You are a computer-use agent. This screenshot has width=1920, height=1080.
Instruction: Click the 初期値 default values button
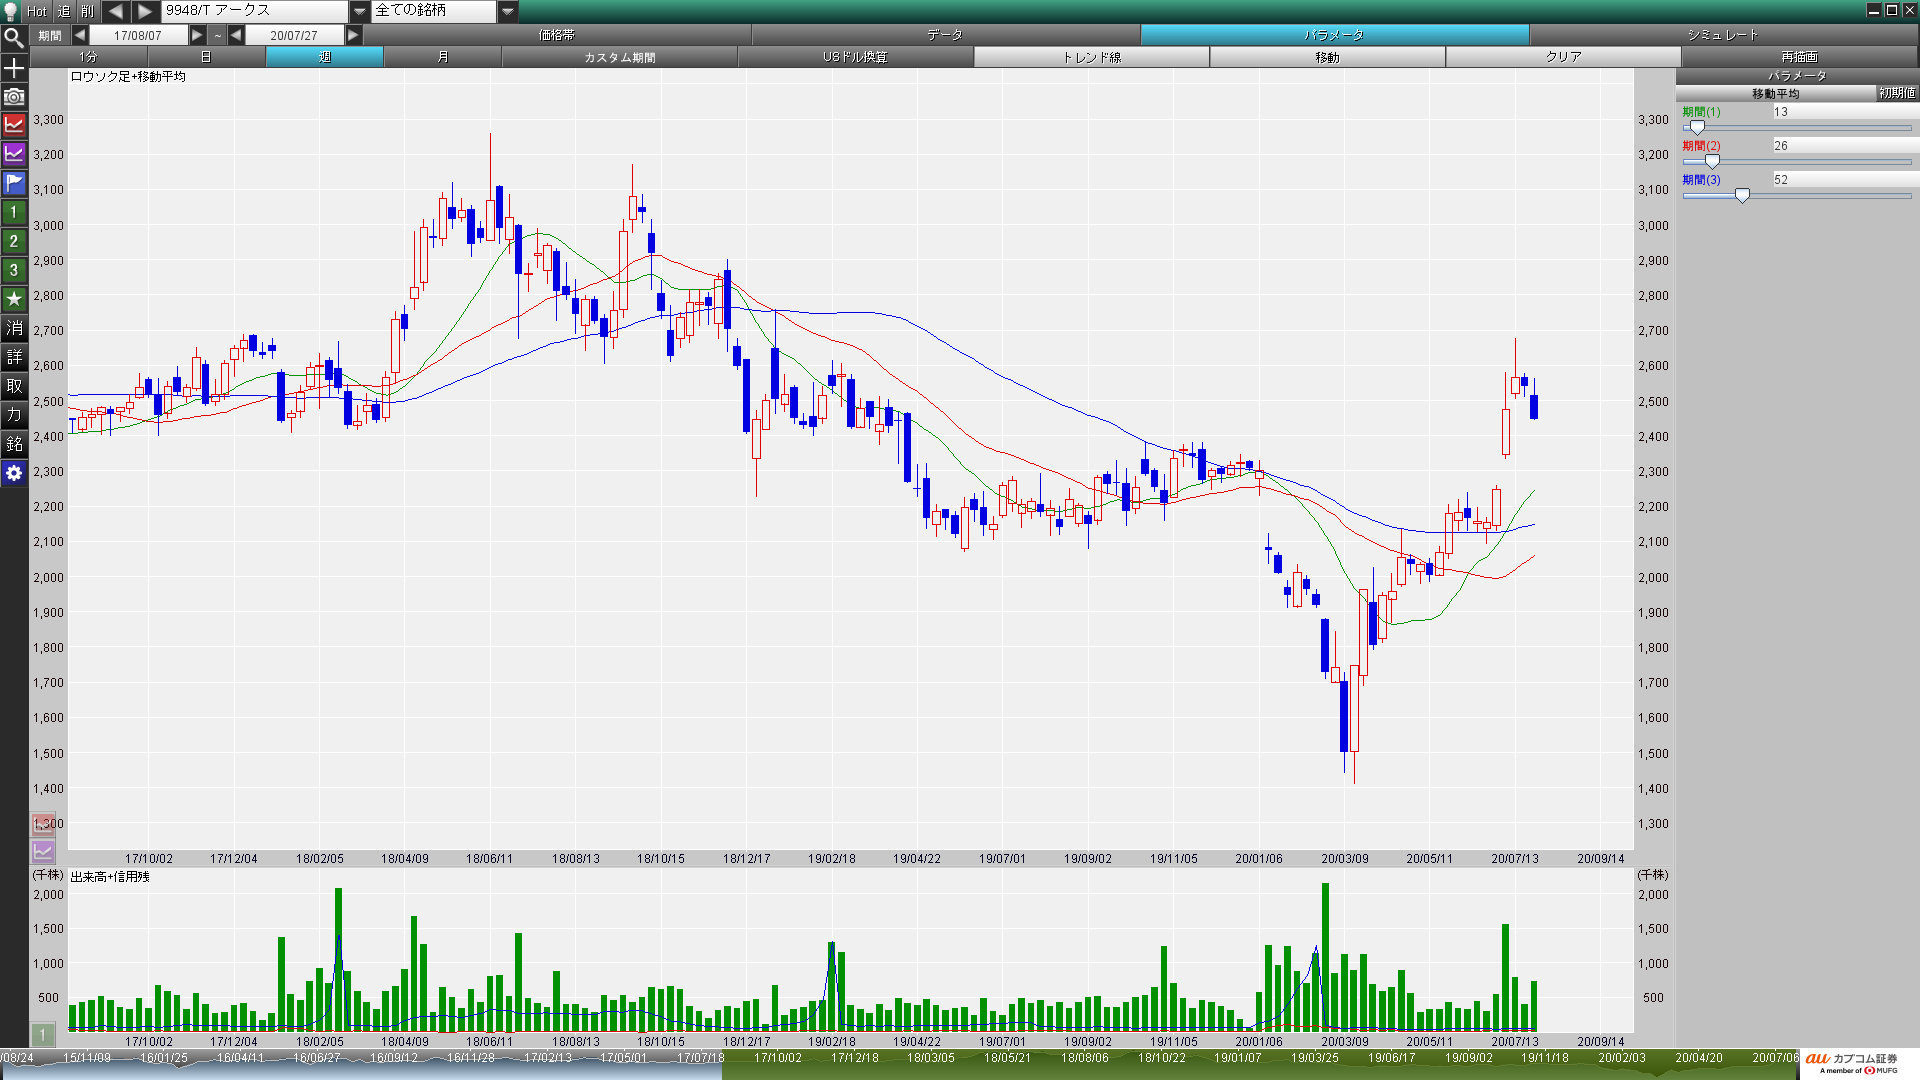pos(1896,93)
